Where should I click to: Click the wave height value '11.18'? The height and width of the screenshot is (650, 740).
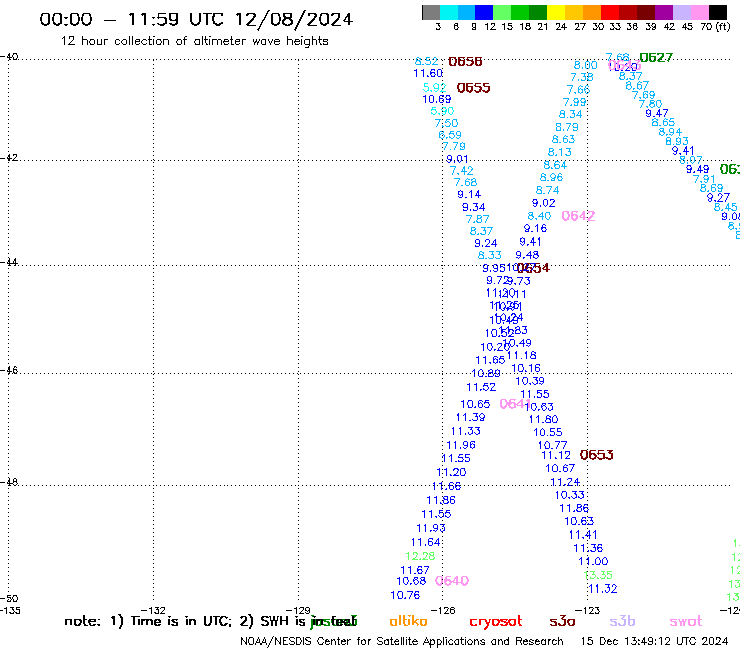521,355
